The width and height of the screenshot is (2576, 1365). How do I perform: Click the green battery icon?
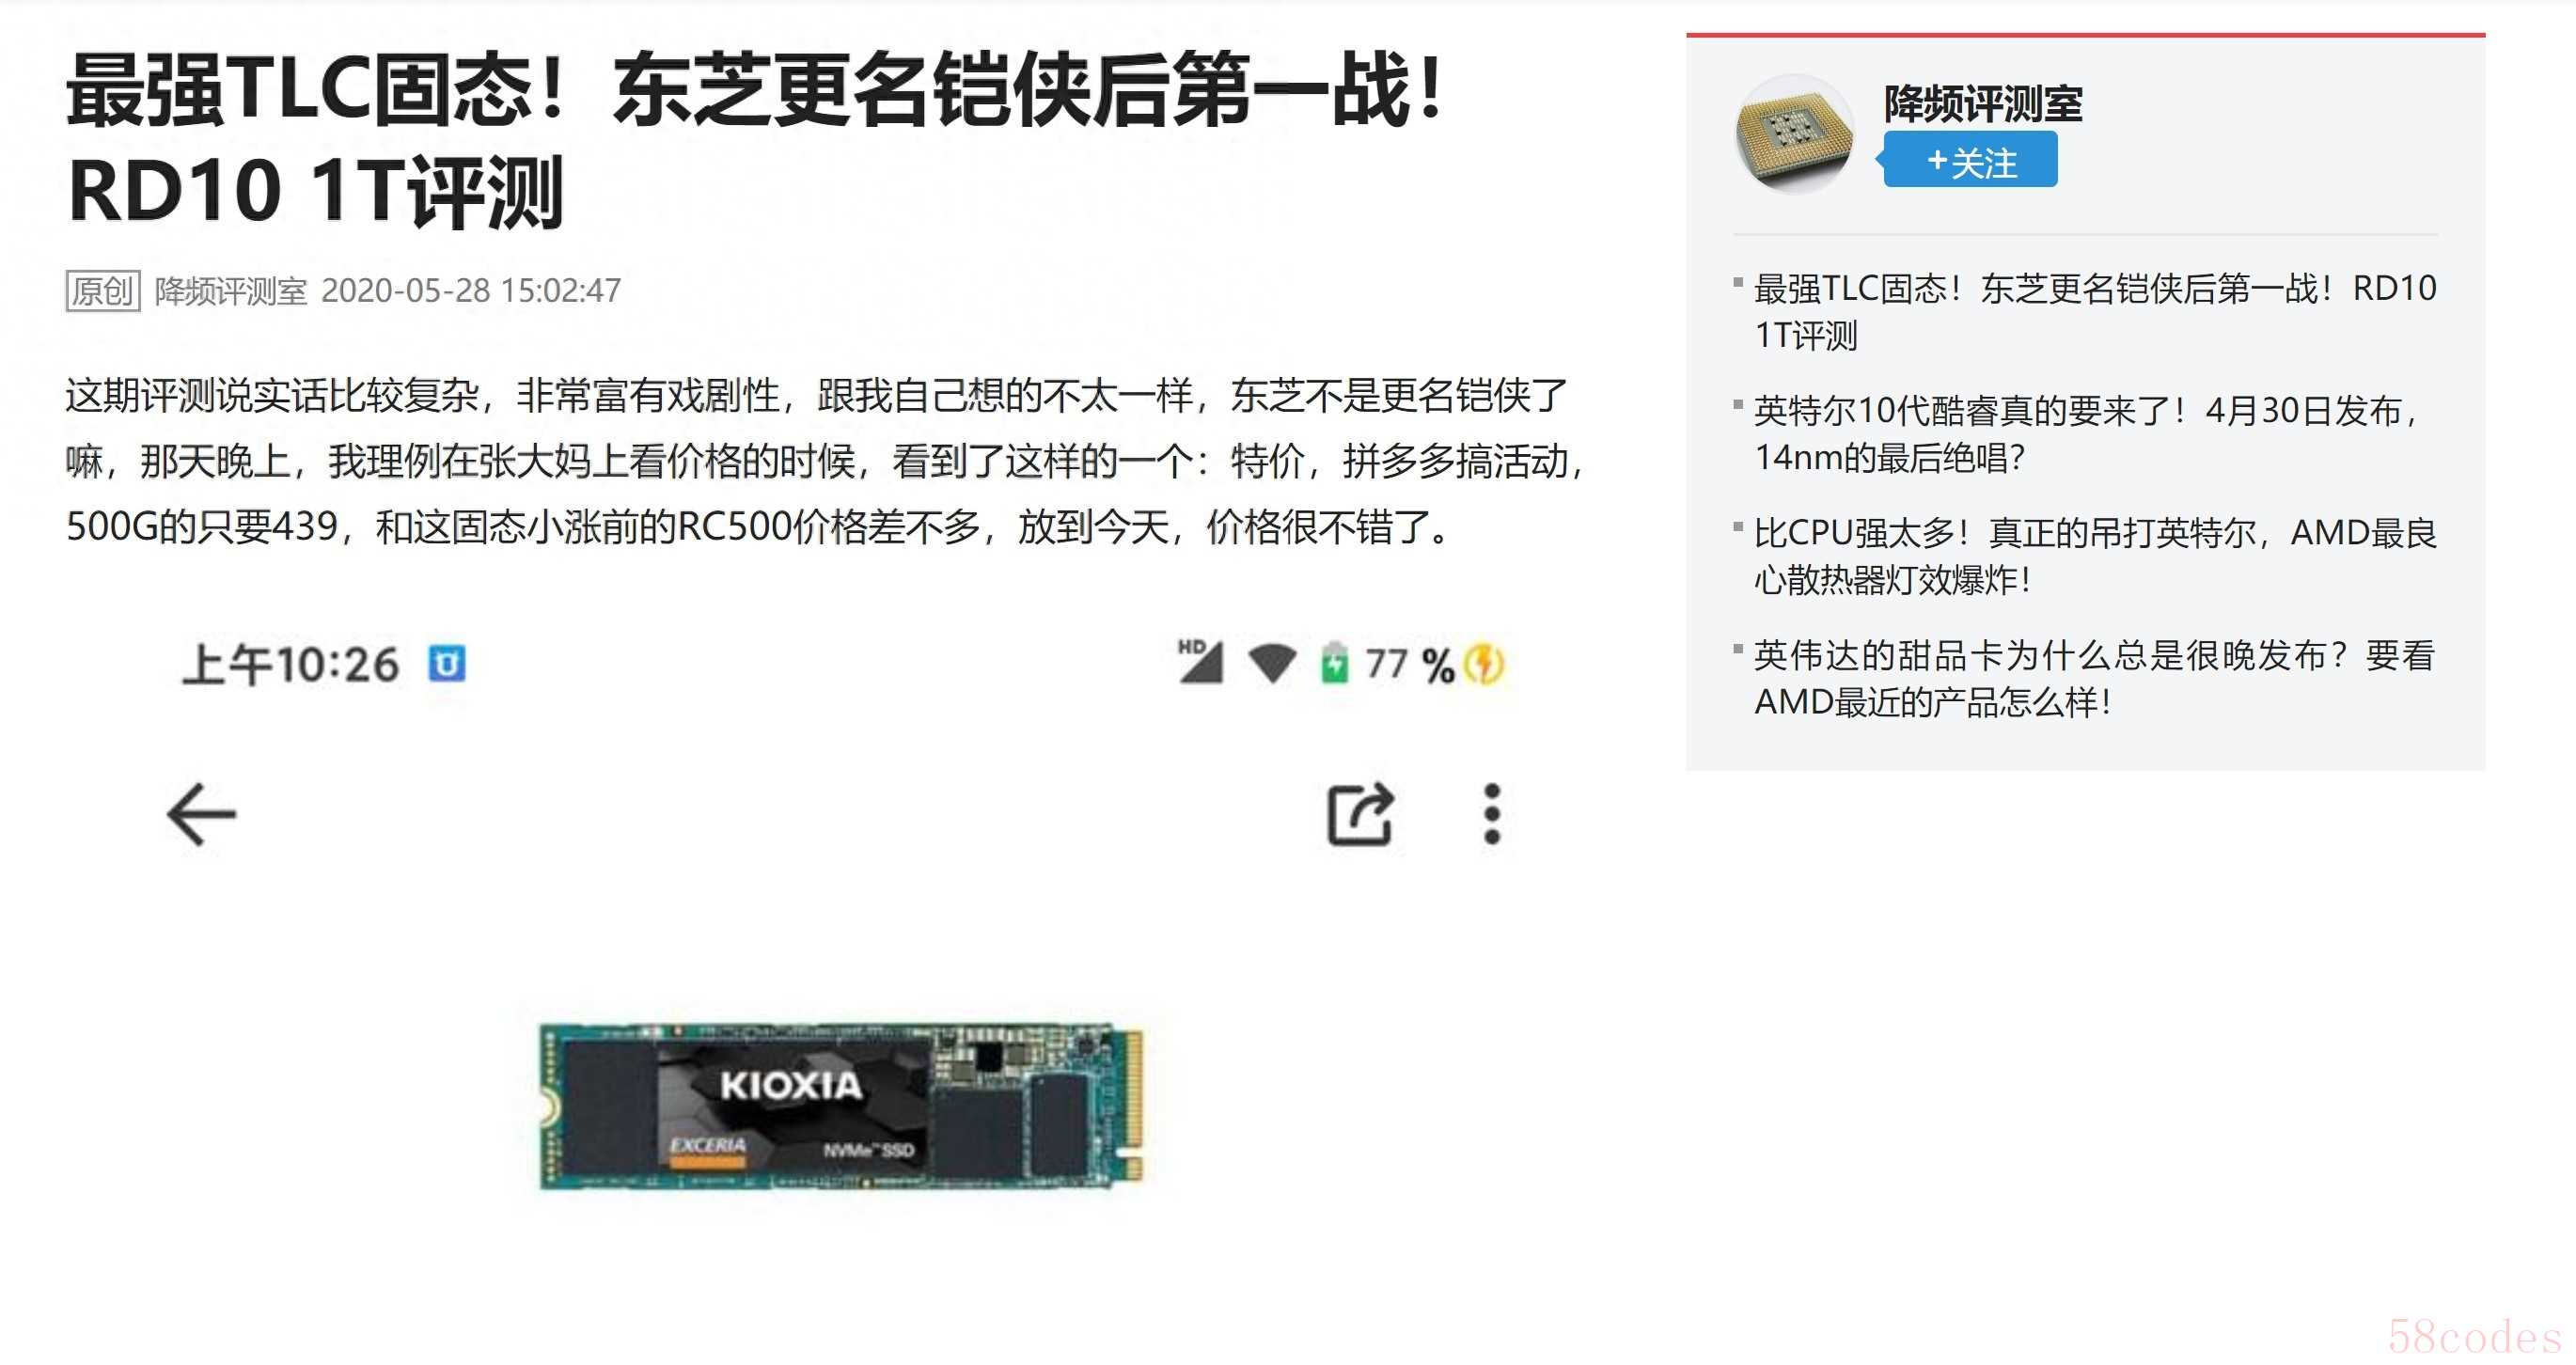click(1334, 663)
